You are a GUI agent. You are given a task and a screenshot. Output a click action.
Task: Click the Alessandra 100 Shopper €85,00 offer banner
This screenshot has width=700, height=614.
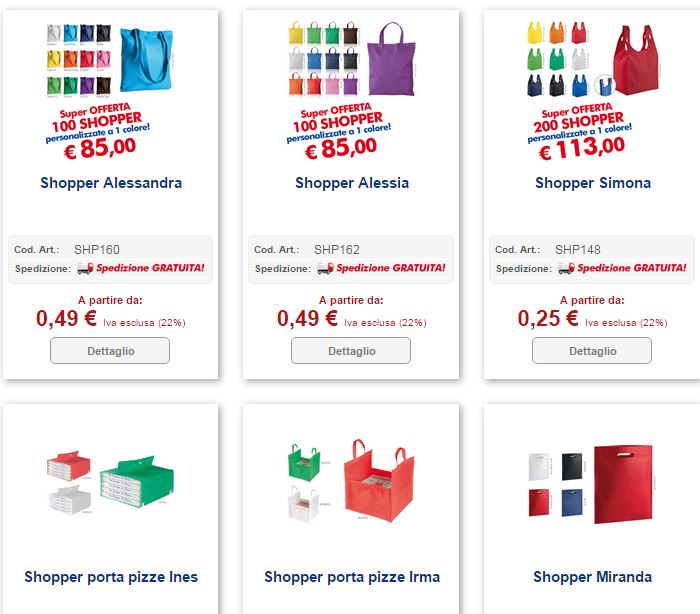coord(98,131)
